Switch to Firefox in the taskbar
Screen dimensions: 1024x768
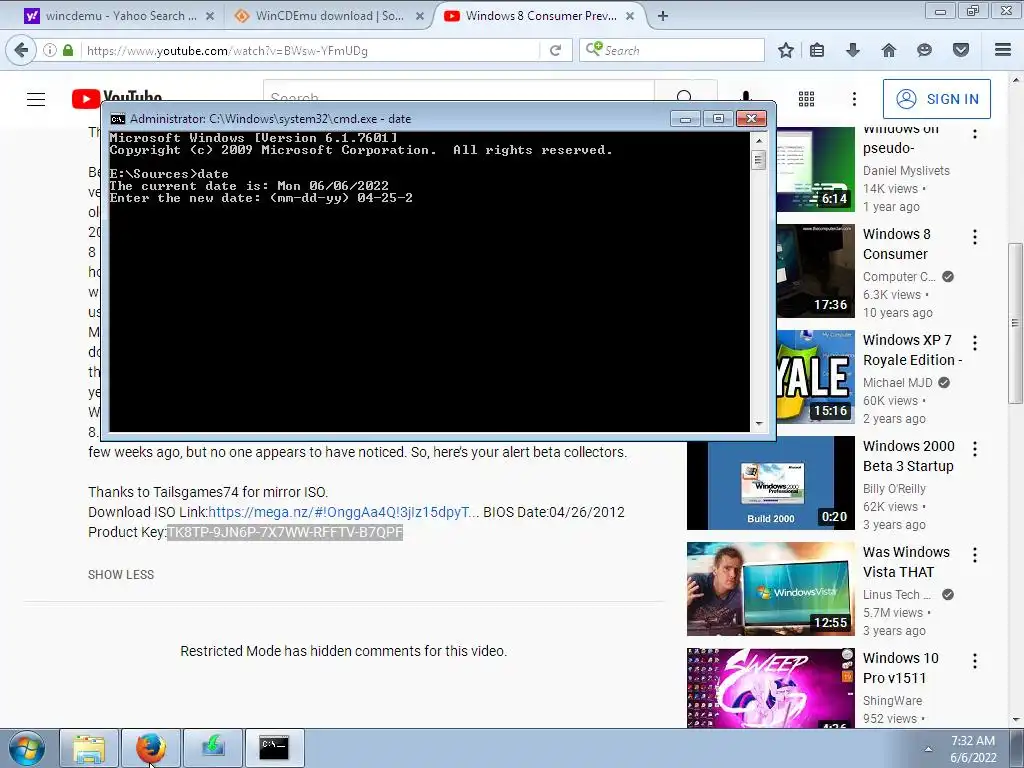[x=151, y=748]
